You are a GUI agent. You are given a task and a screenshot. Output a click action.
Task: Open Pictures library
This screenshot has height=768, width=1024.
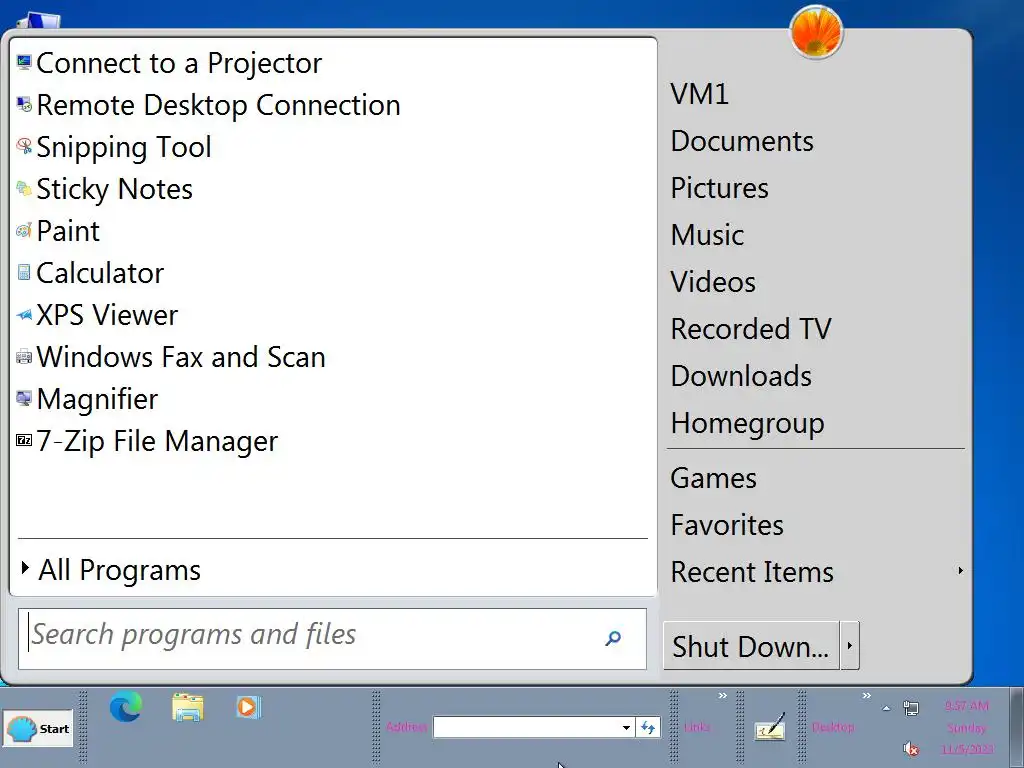pyautogui.click(x=720, y=188)
